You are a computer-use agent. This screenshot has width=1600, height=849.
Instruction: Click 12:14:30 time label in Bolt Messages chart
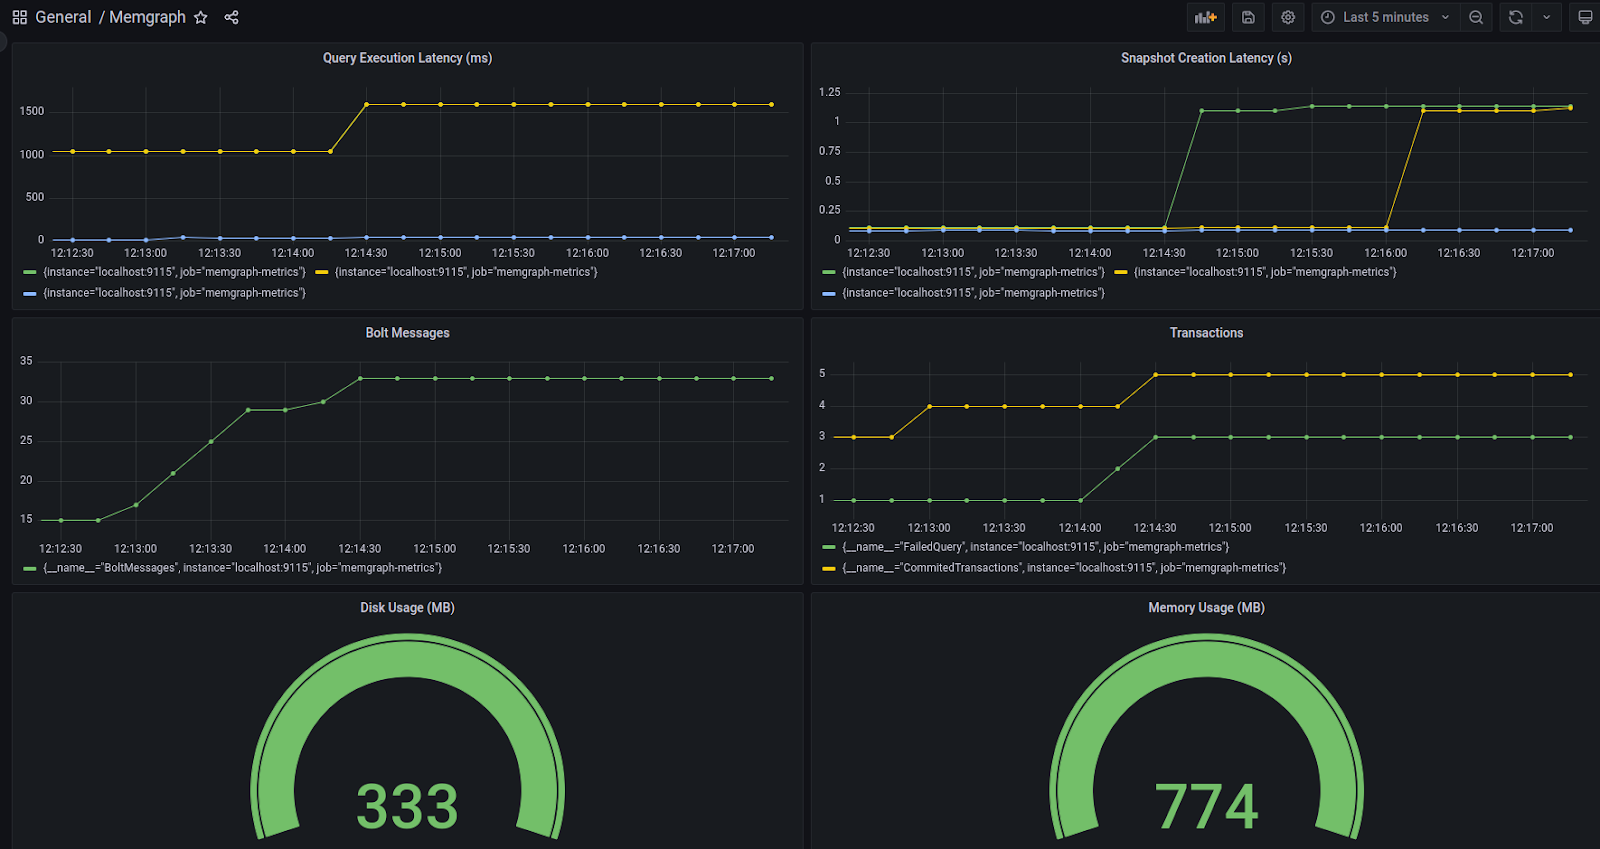(x=360, y=549)
